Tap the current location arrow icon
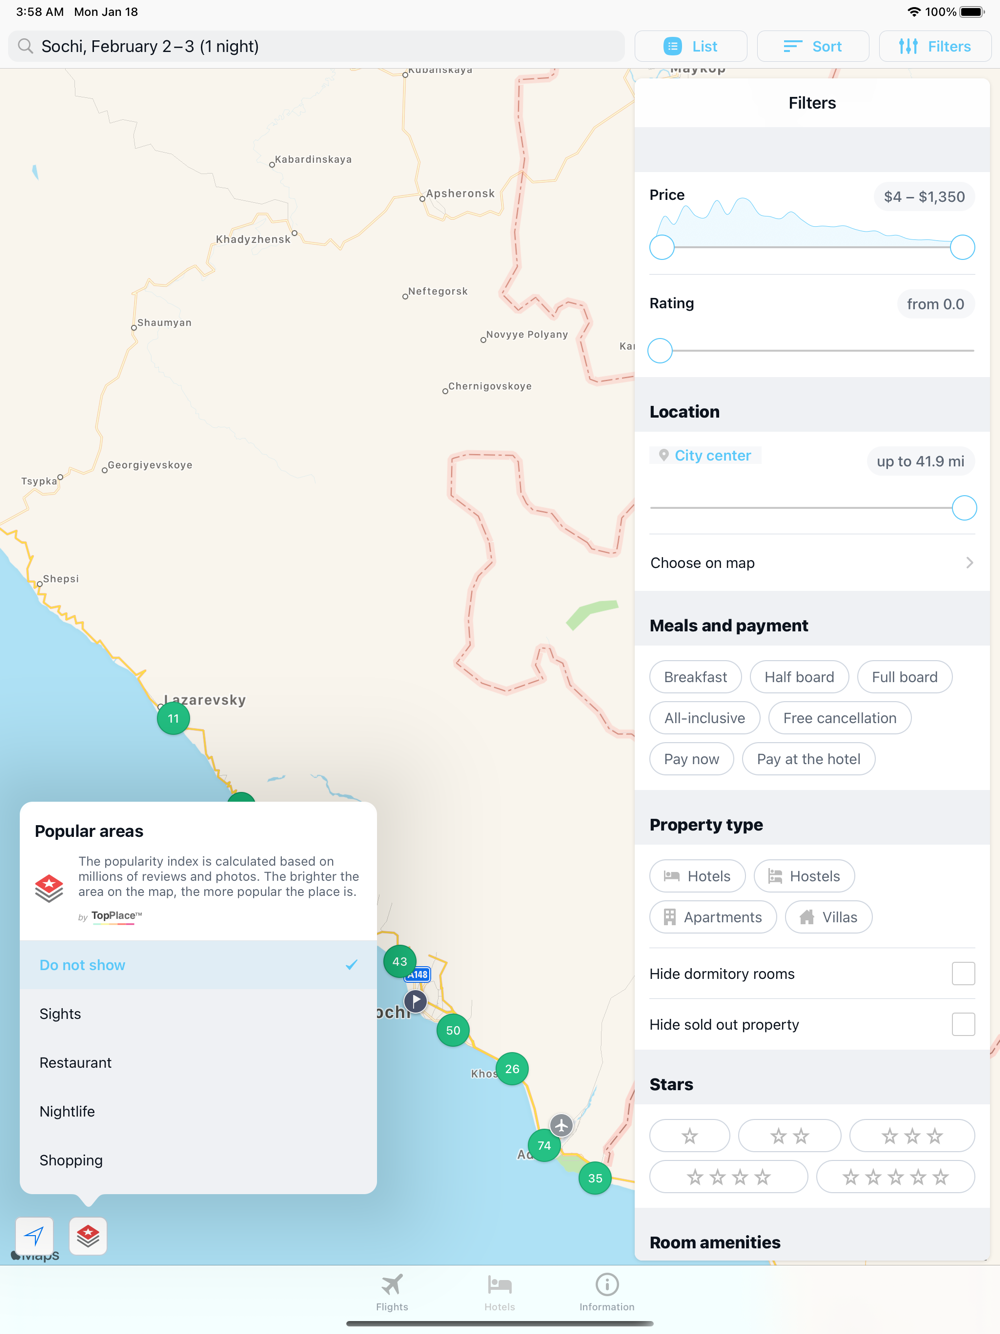The height and width of the screenshot is (1334, 1000). pyautogui.click(x=35, y=1236)
